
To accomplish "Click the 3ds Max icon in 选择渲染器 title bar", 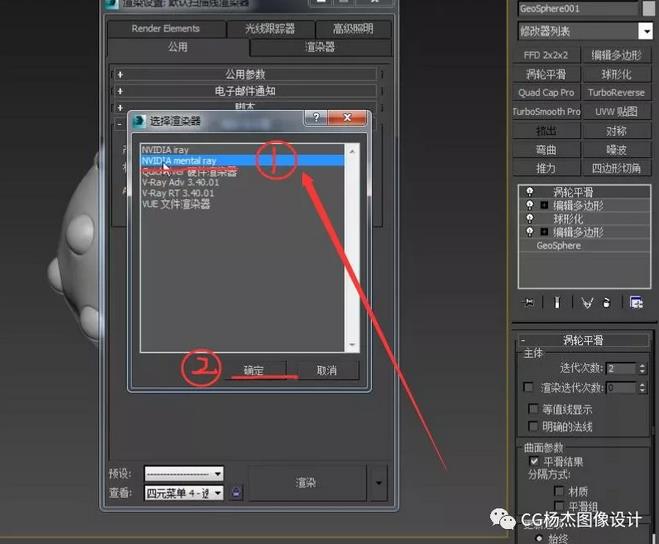I will coord(139,121).
